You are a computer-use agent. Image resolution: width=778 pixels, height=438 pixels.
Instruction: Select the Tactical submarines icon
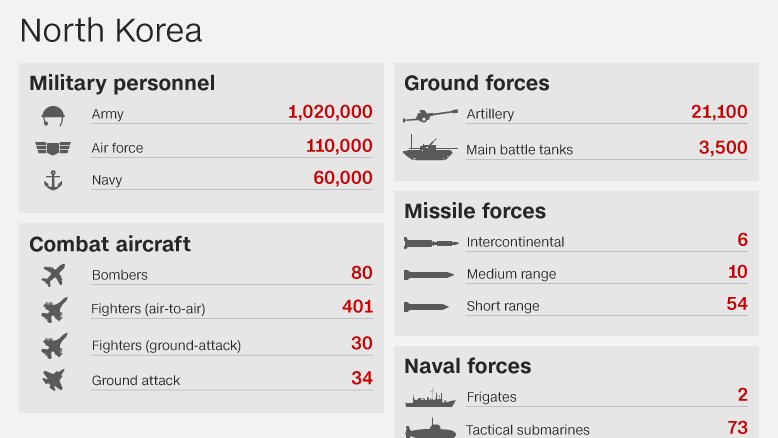pyautogui.click(x=430, y=428)
